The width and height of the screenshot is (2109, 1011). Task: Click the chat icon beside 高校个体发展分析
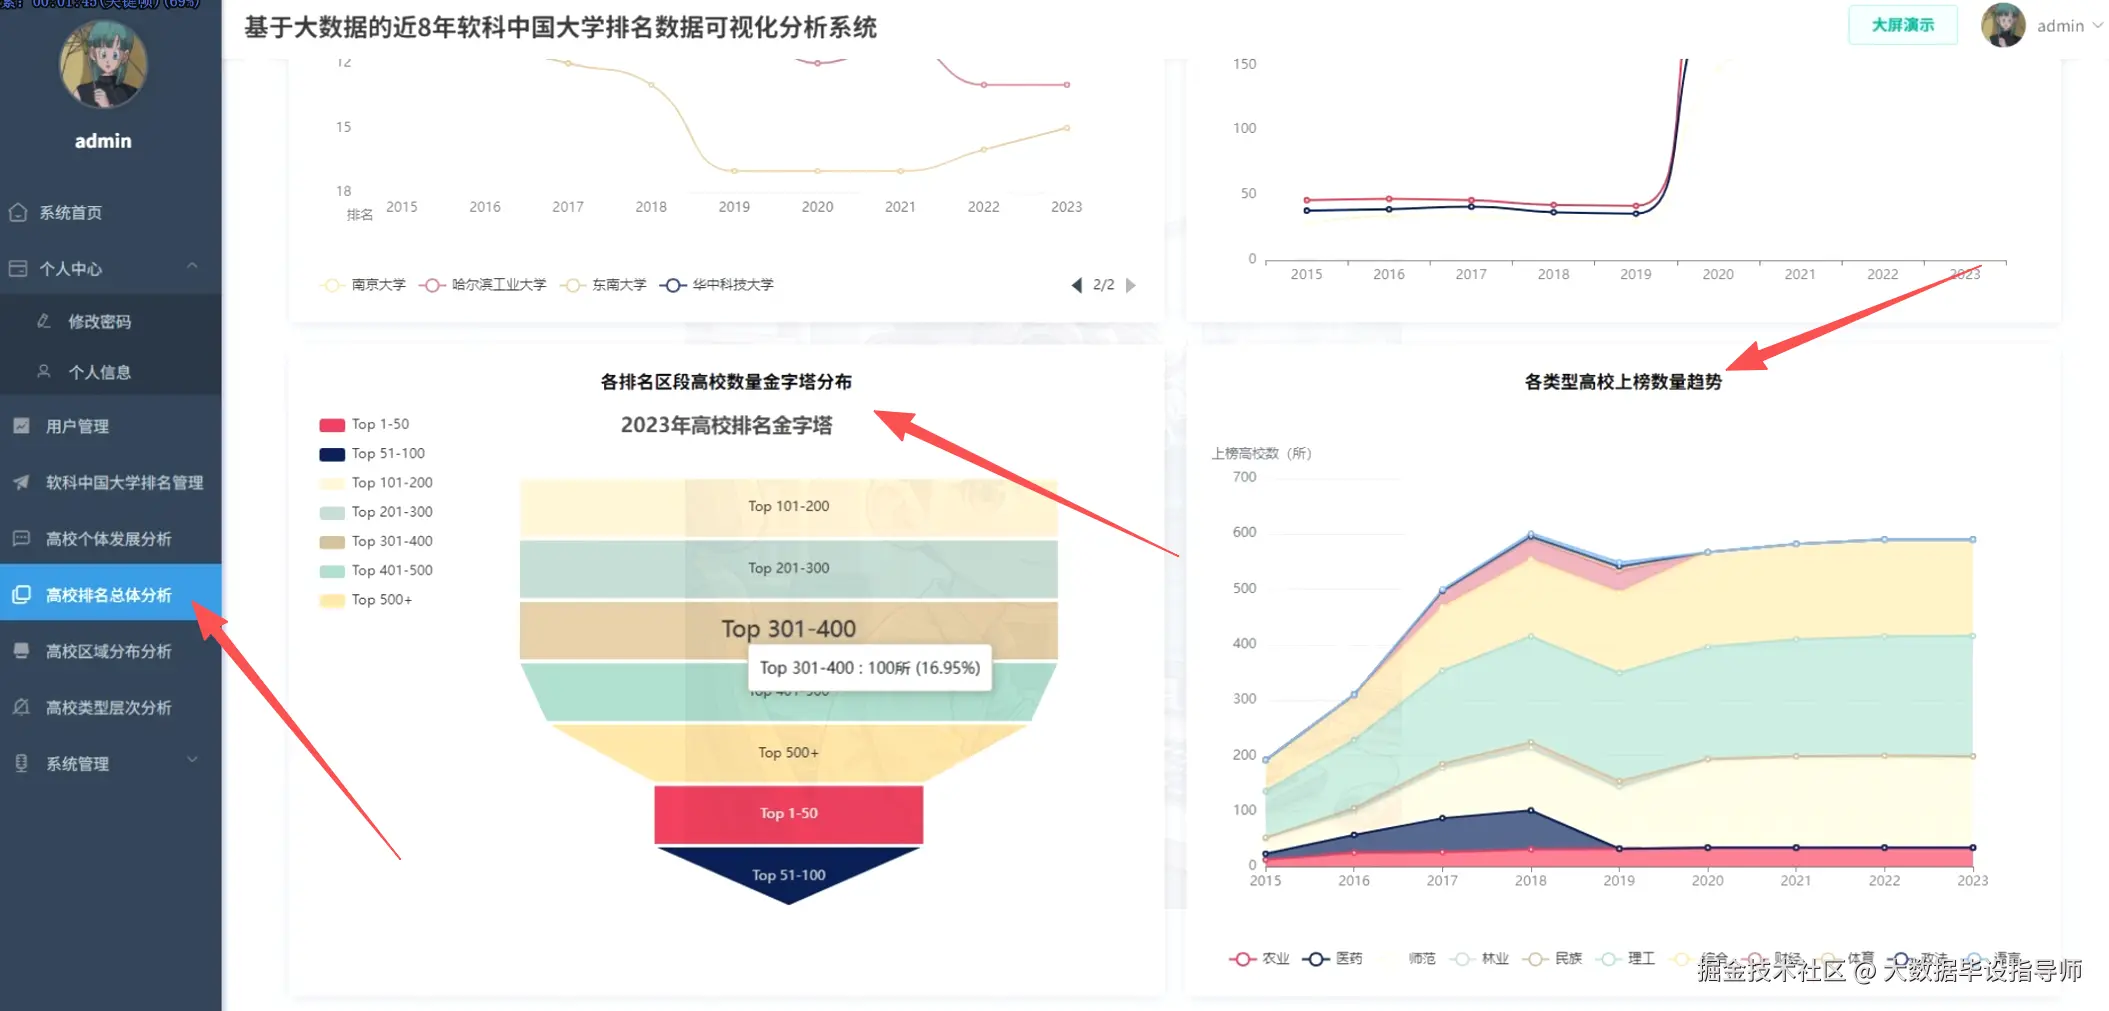pyautogui.click(x=21, y=538)
